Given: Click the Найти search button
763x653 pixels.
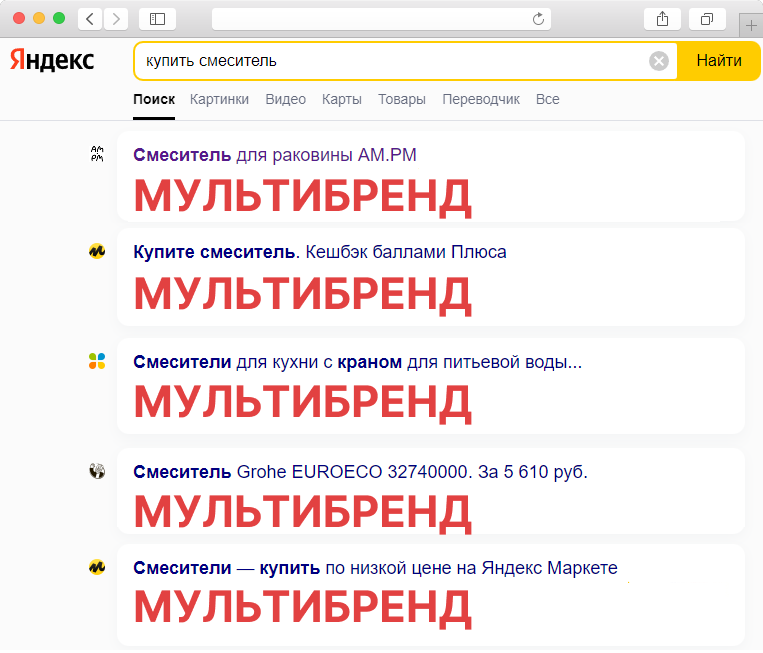Looking at the screenshot, I should (x=719, y=61).
